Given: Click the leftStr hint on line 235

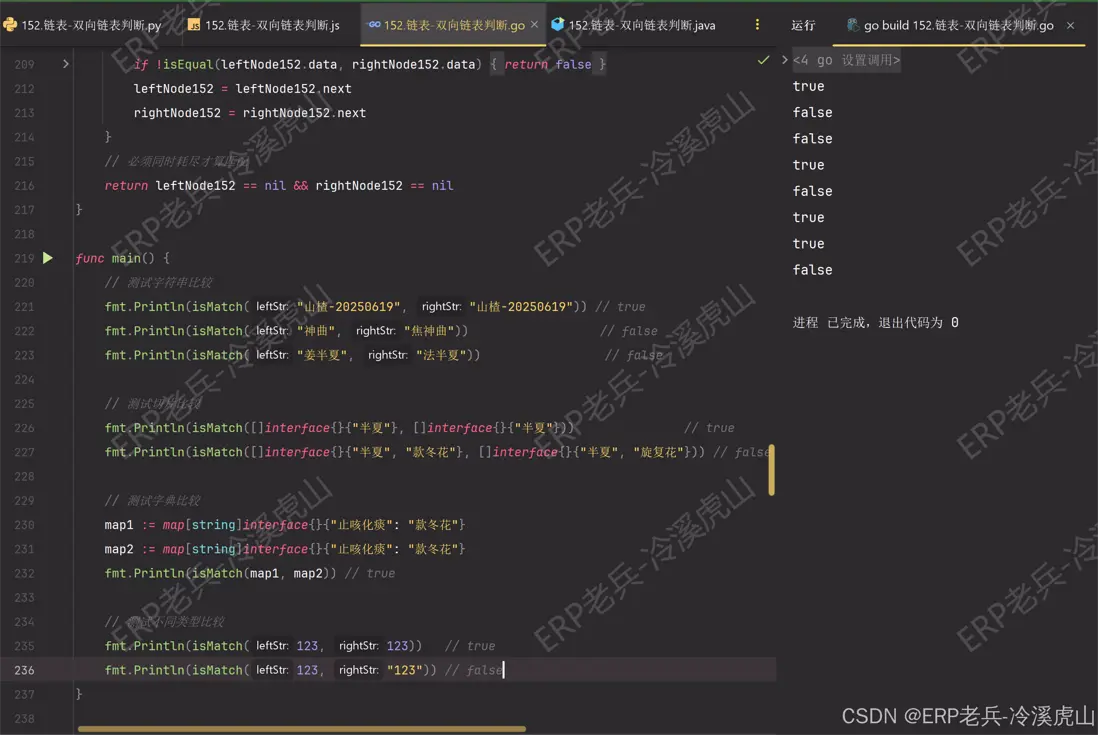Looking at the screenshot, I should point(272,645).
